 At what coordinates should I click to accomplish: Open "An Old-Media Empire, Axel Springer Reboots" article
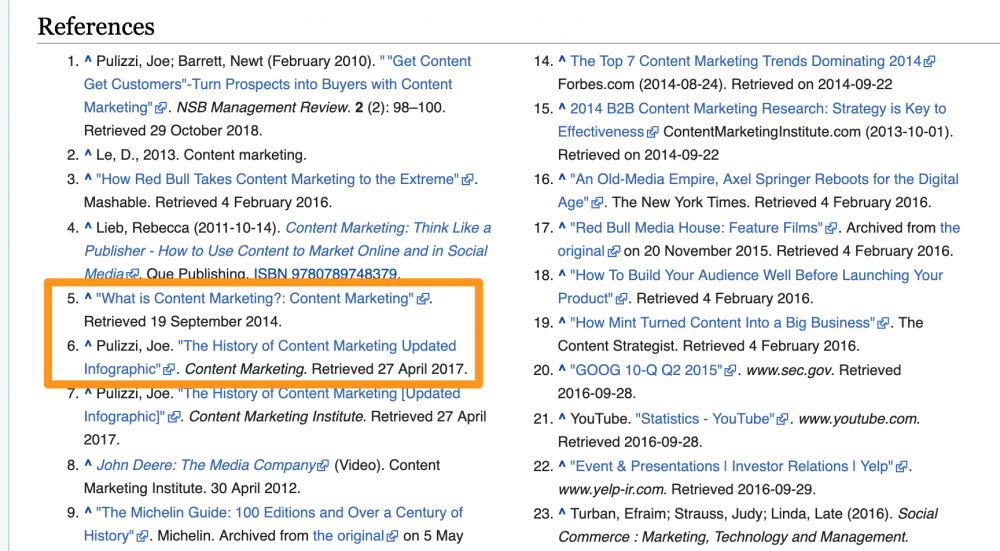point(764,180)
